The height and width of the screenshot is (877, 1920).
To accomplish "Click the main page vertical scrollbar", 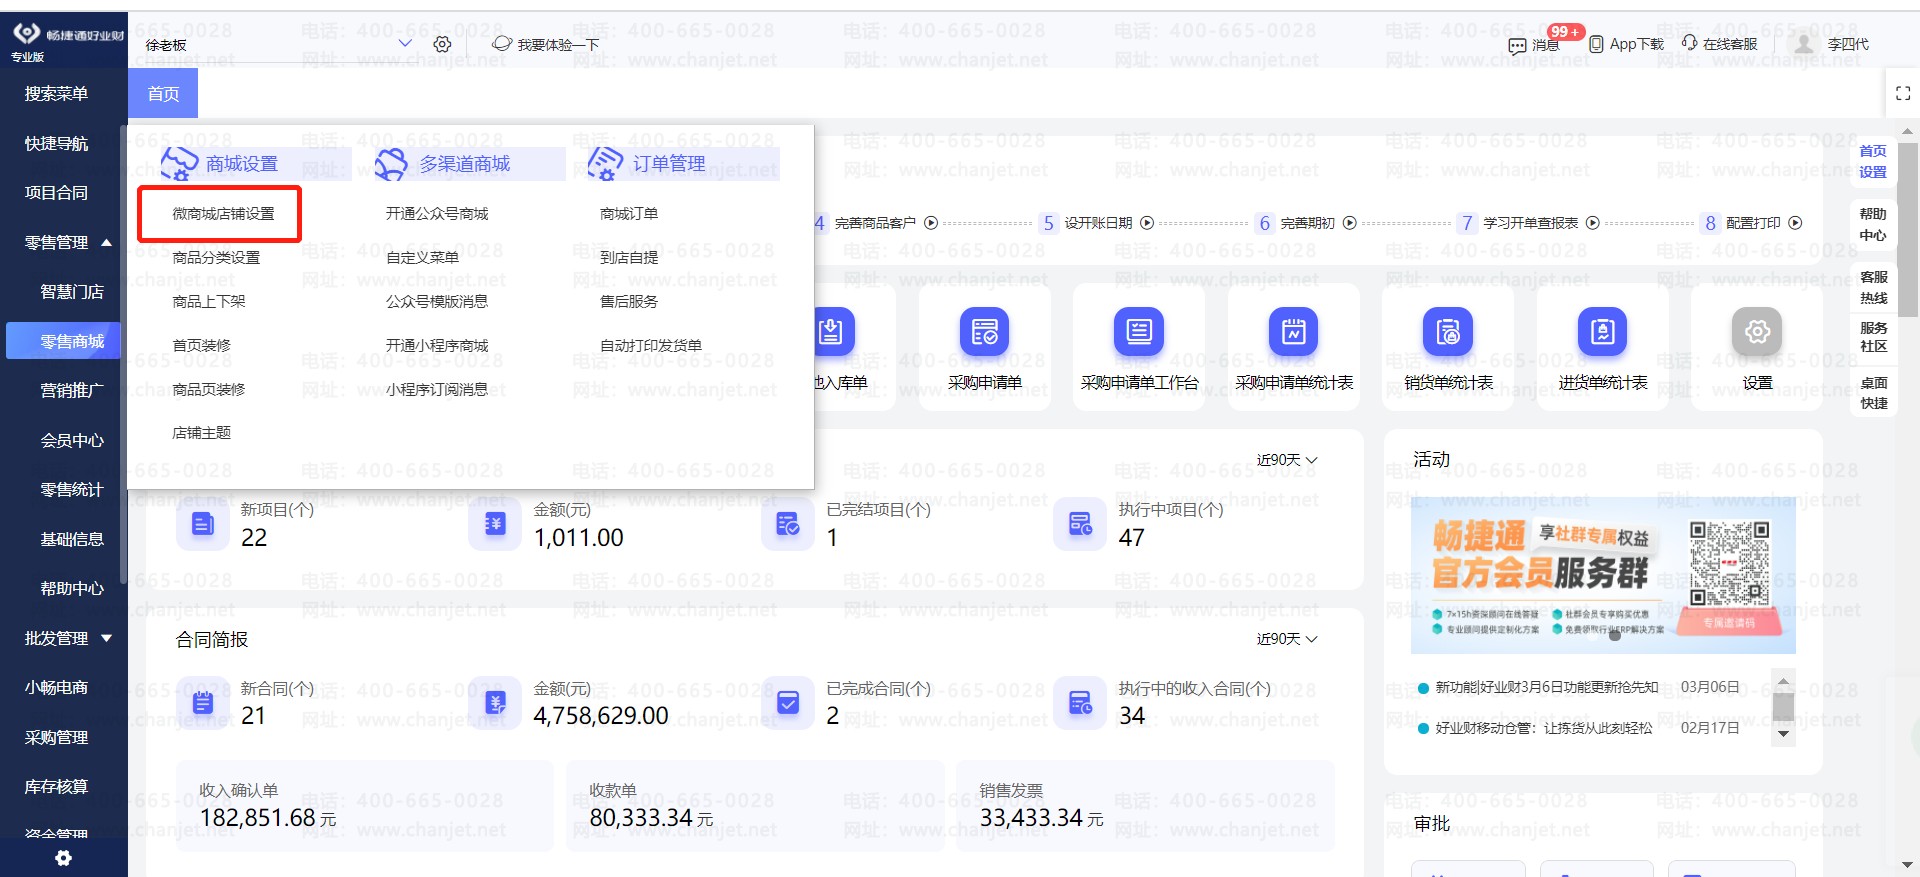I will [x=1907, y=230].
